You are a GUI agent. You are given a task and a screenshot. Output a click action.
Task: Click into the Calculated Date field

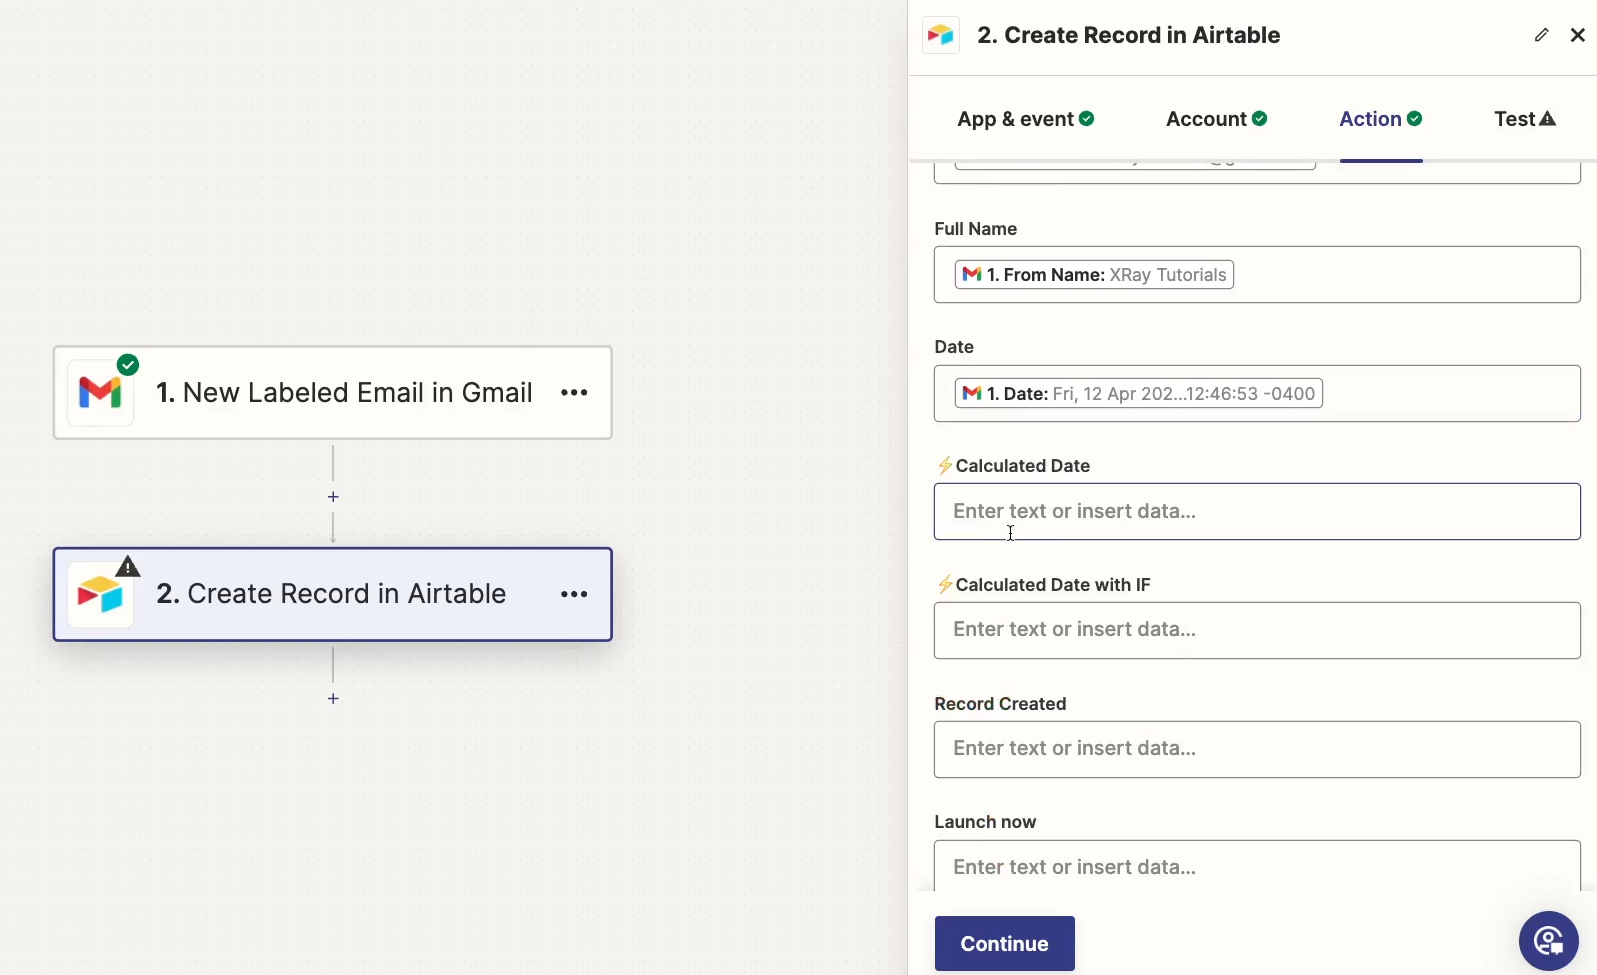[x=1257, y=512]
